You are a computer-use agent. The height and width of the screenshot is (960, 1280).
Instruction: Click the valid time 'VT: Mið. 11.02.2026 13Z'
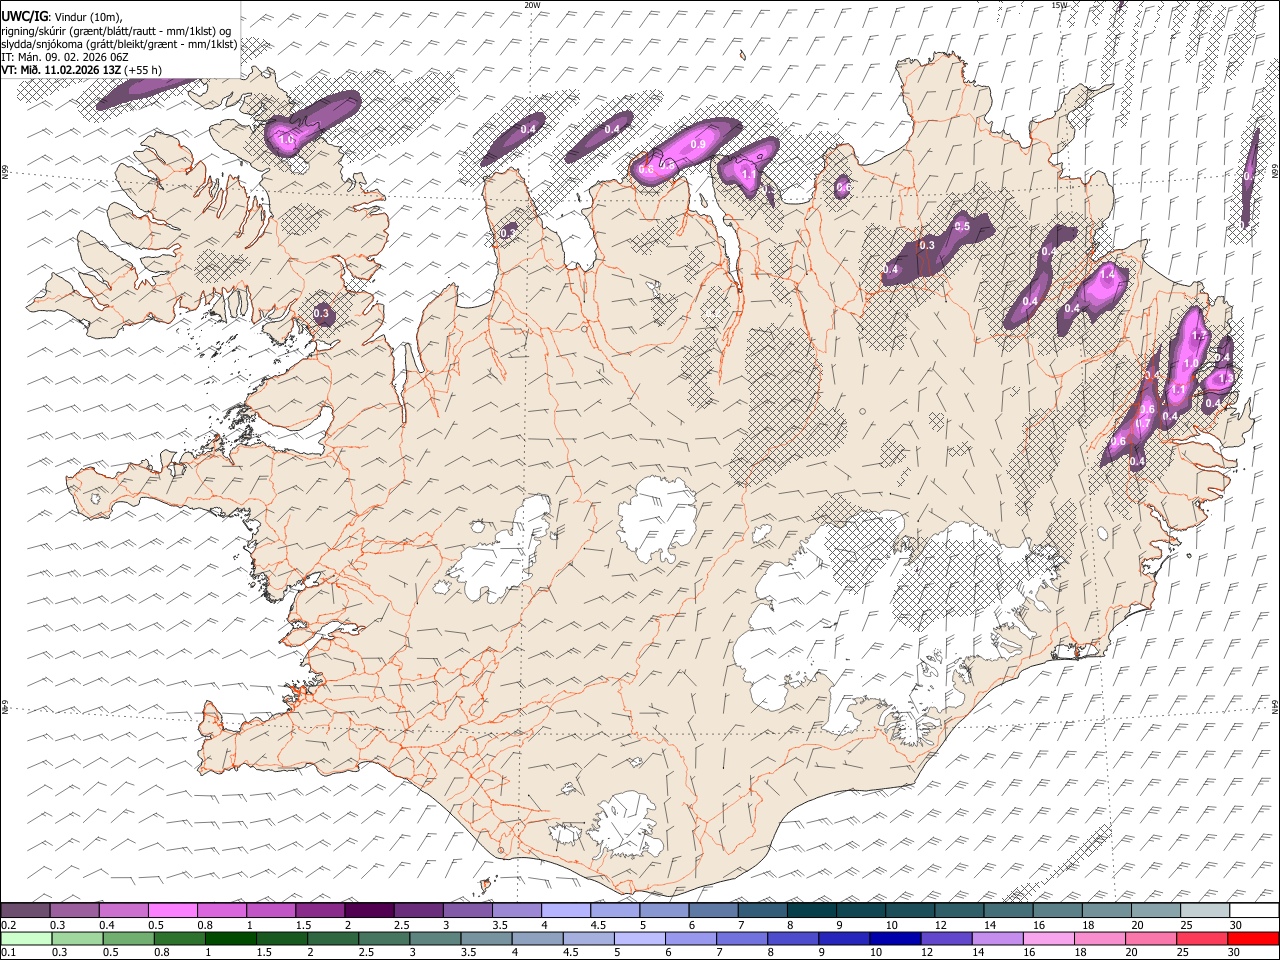pyautogui.click(x=61, y=70)
